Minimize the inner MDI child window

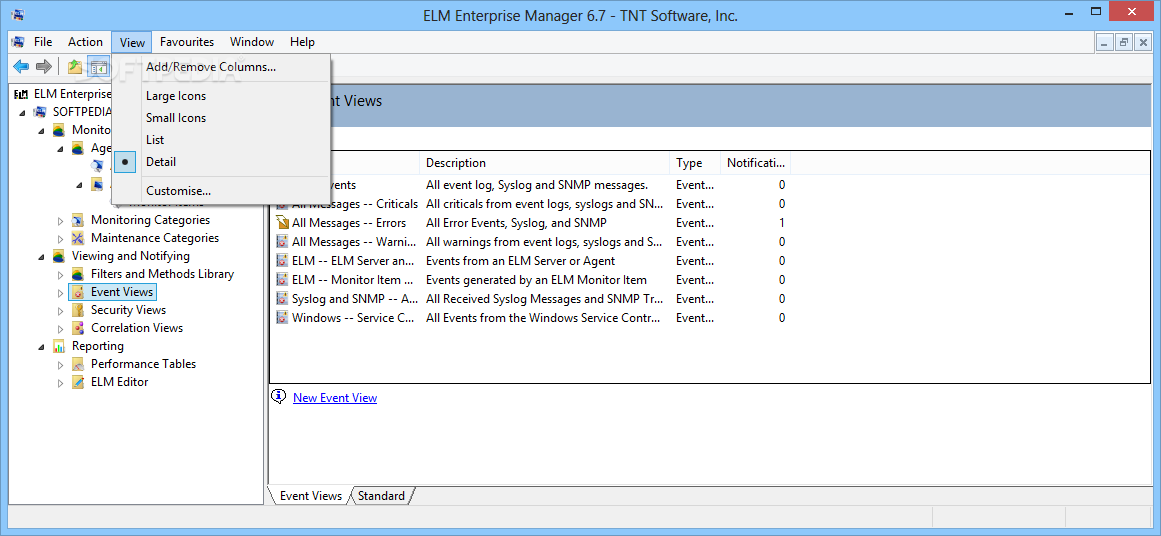coord(1105,42)
